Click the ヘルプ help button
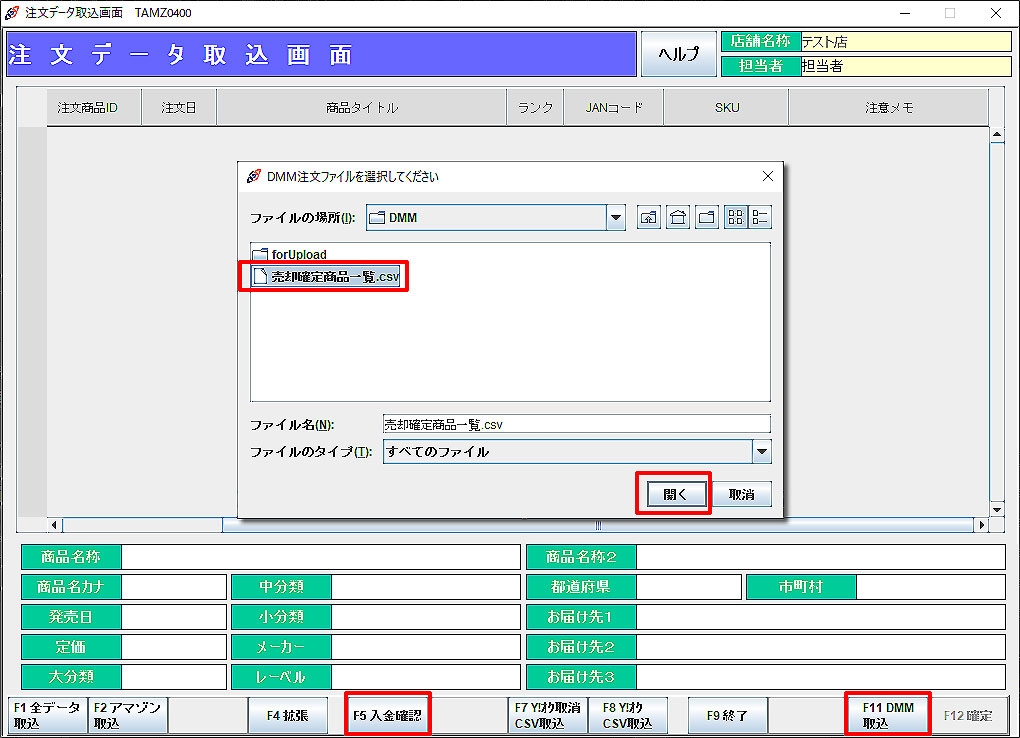The image size is (1020, 738). pyautogui.click(x=678, y=54)
